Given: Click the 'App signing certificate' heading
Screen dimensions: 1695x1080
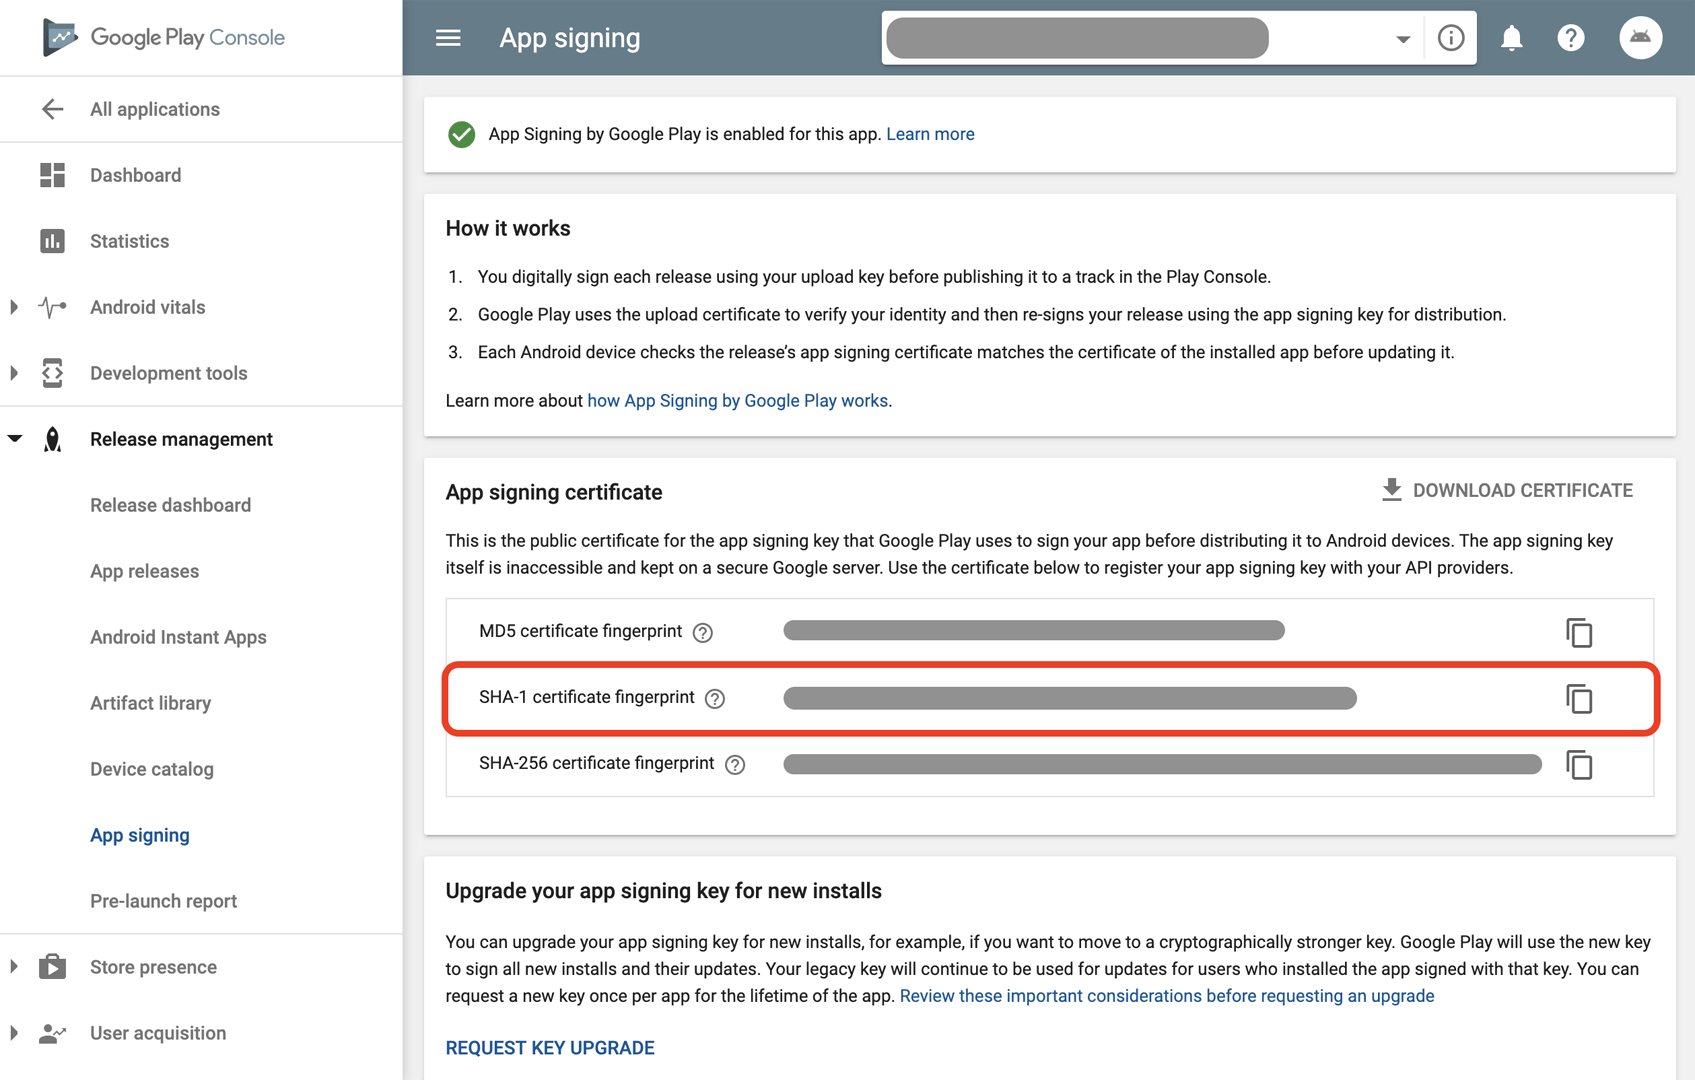Looking at the screenshot, I should 554,492.
